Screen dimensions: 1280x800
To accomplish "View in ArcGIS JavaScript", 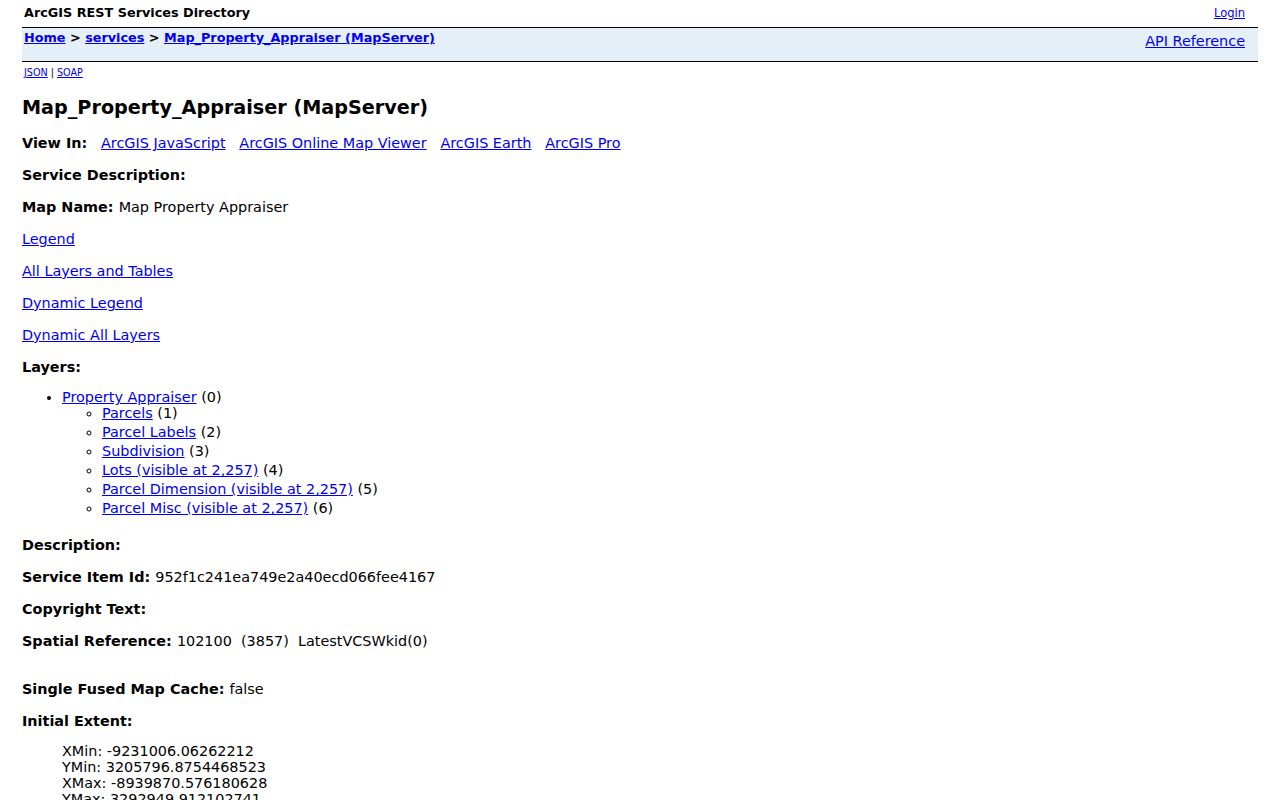I will (163, 143).
